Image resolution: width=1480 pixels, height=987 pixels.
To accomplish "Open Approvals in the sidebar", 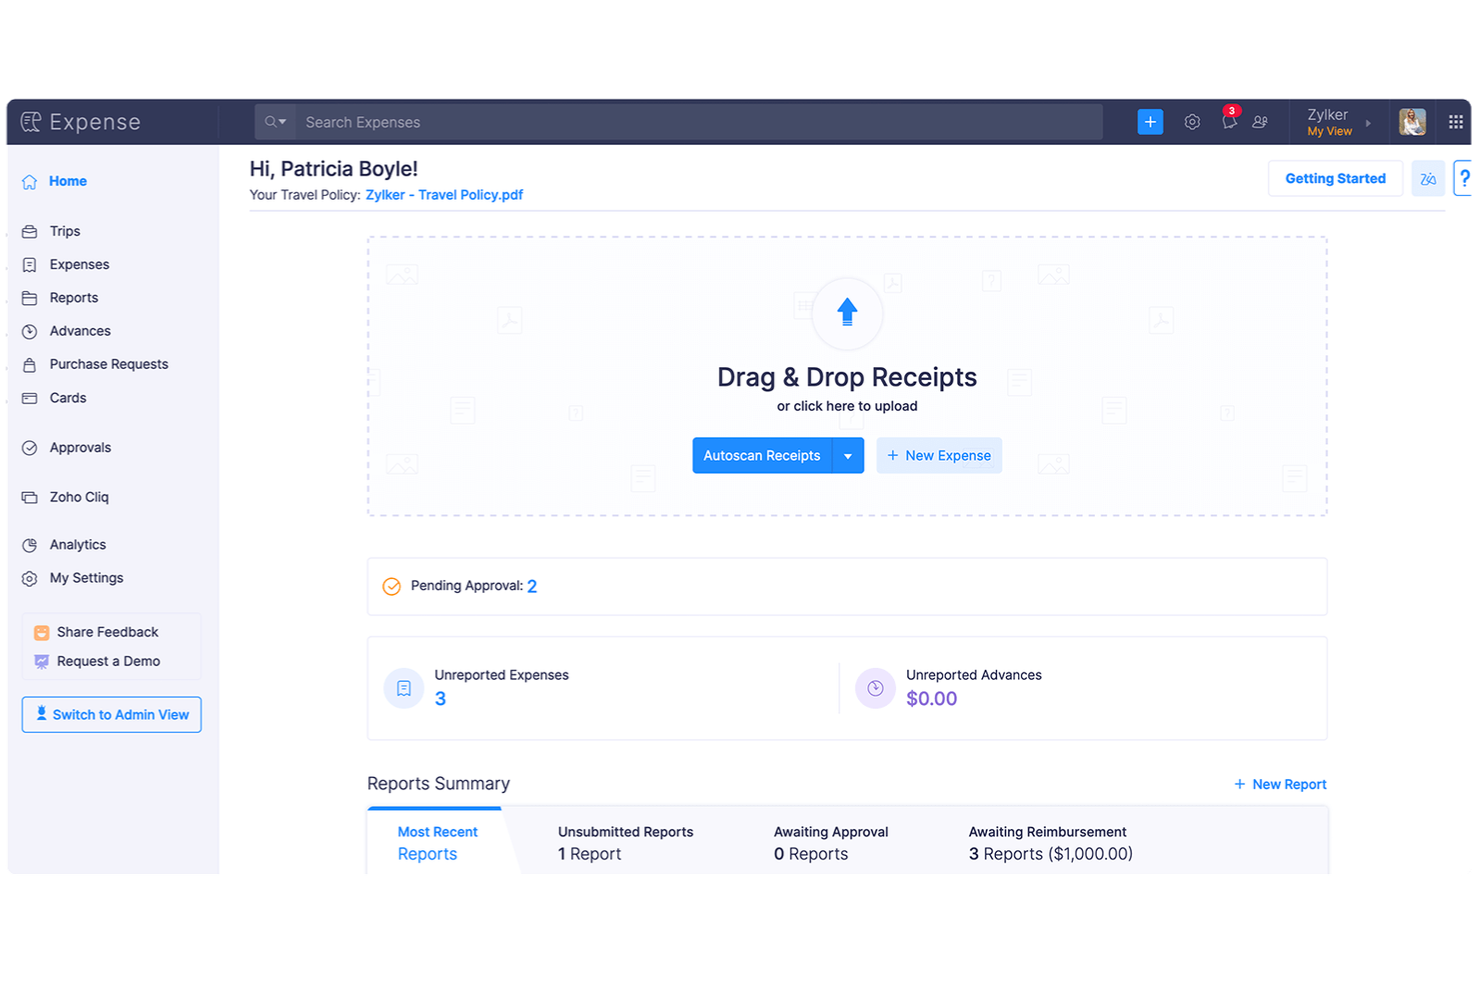I will [x=80, y=447].
